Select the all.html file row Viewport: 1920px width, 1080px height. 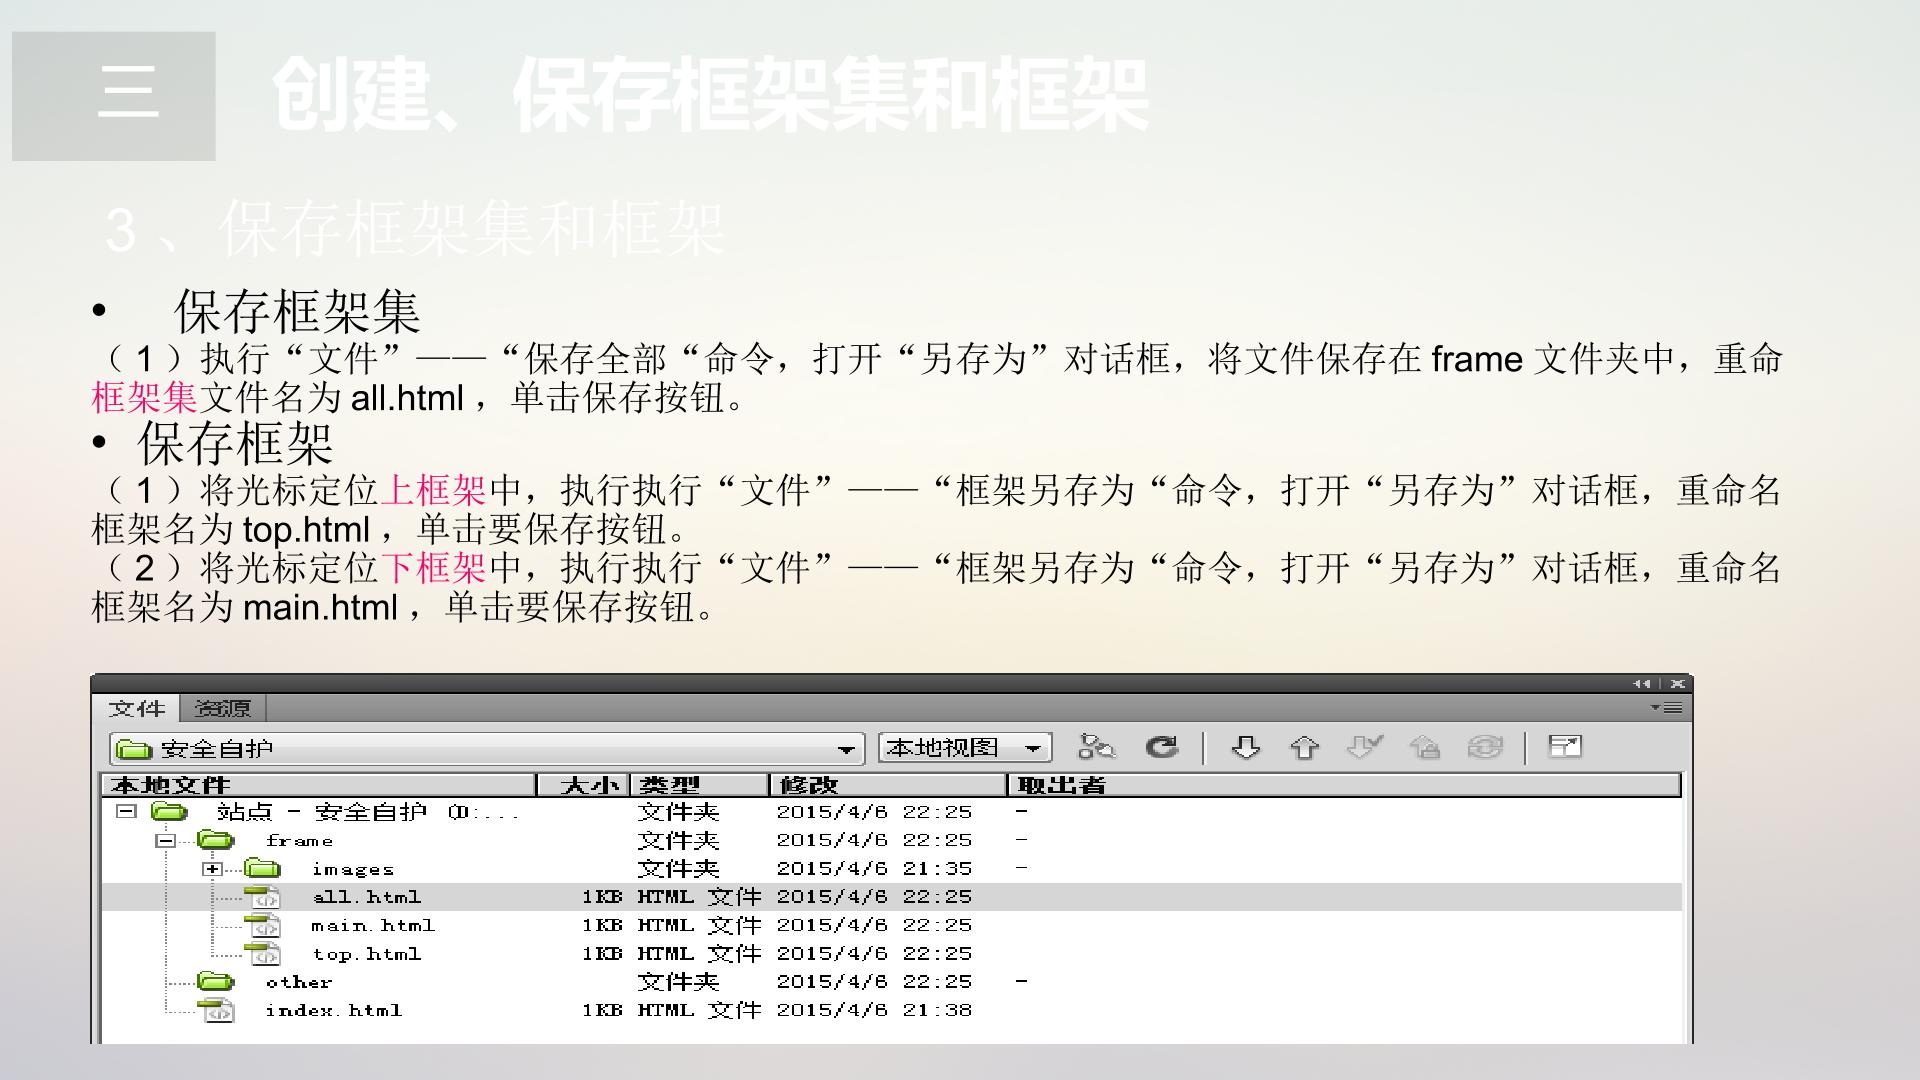[x=892, y=897]
